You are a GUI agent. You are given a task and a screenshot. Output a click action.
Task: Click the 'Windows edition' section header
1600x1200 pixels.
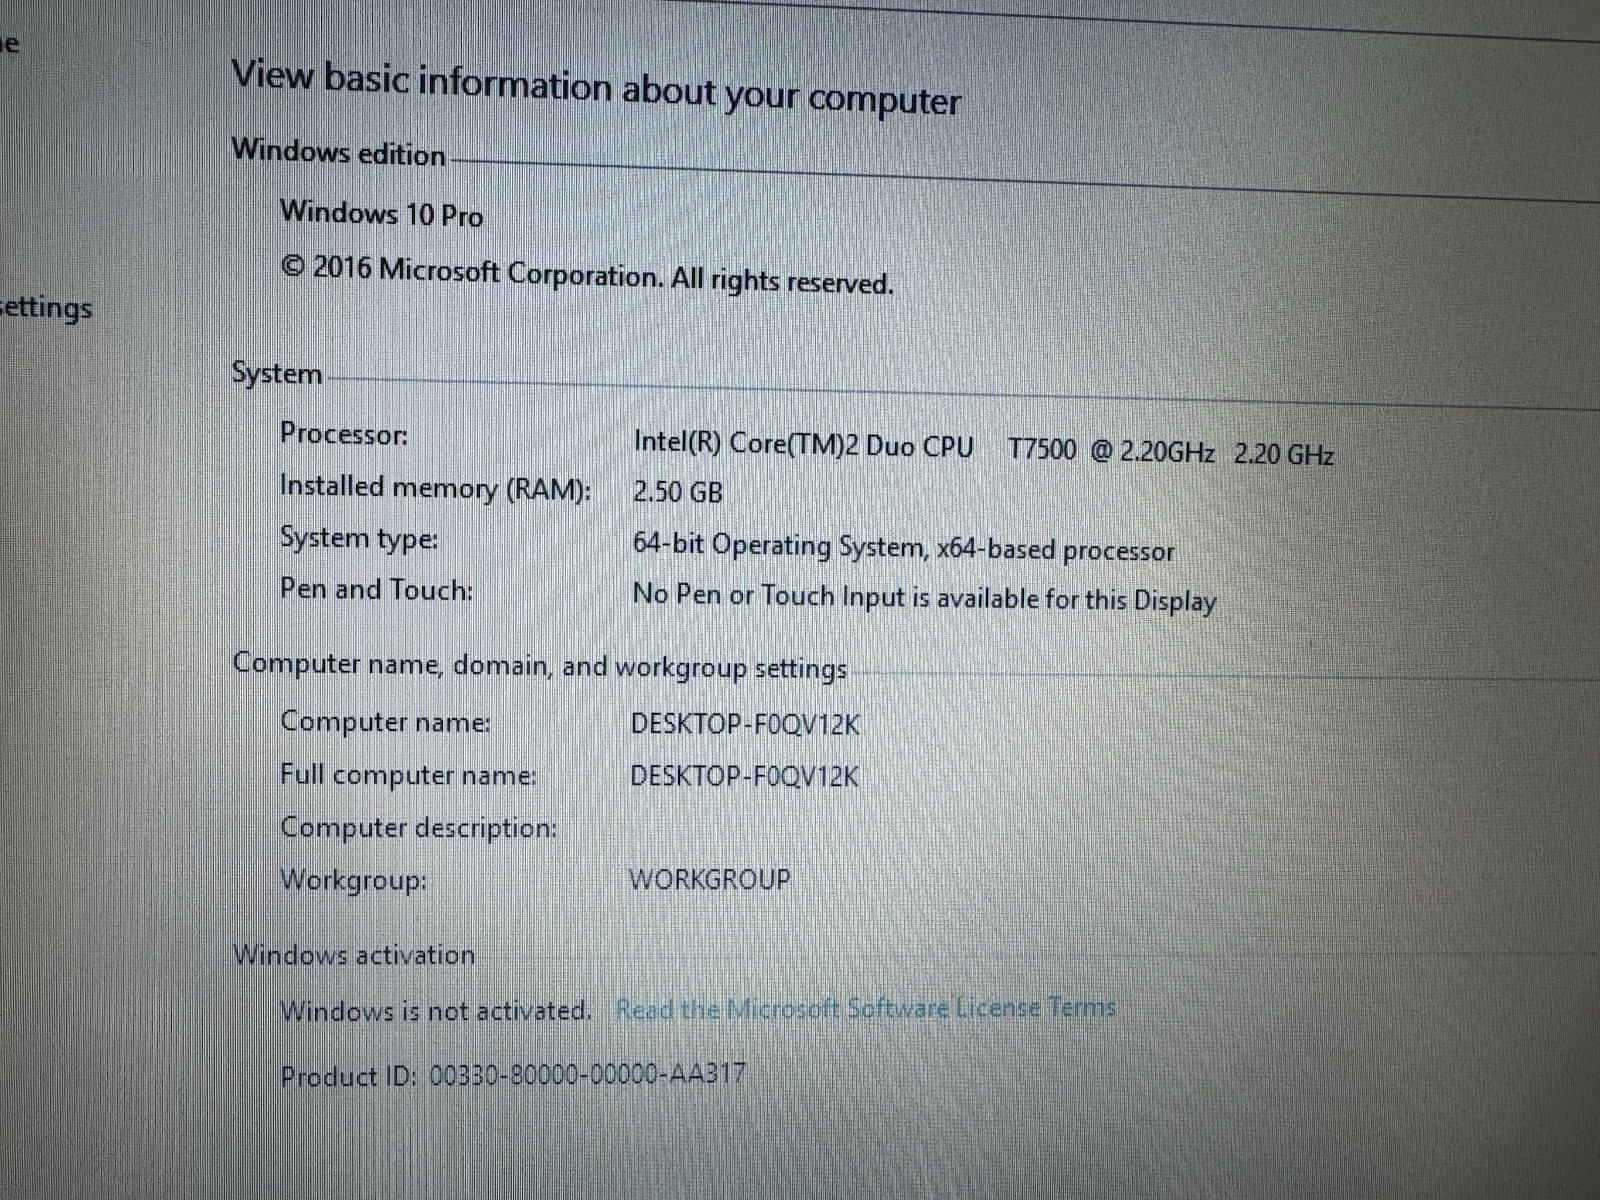click(x=339, y=153)
